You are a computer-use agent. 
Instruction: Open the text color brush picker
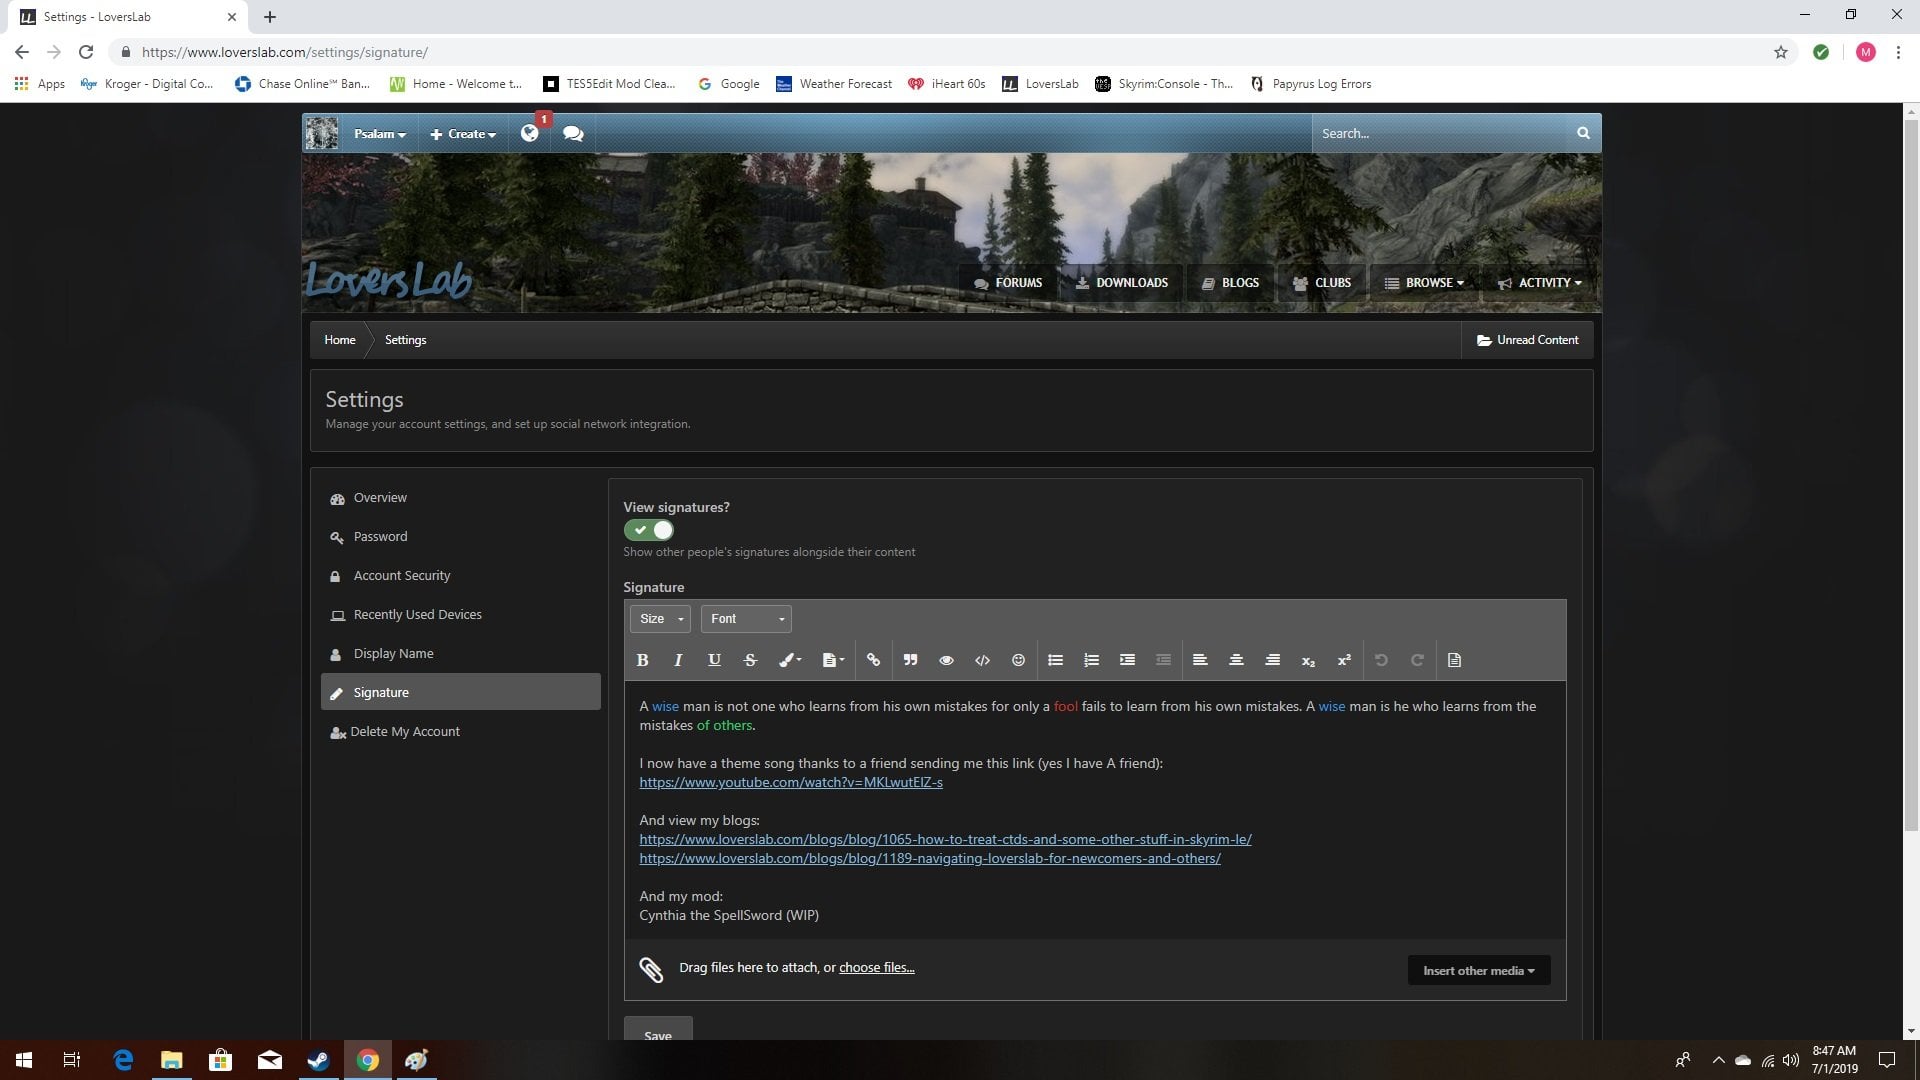[790, 660]
